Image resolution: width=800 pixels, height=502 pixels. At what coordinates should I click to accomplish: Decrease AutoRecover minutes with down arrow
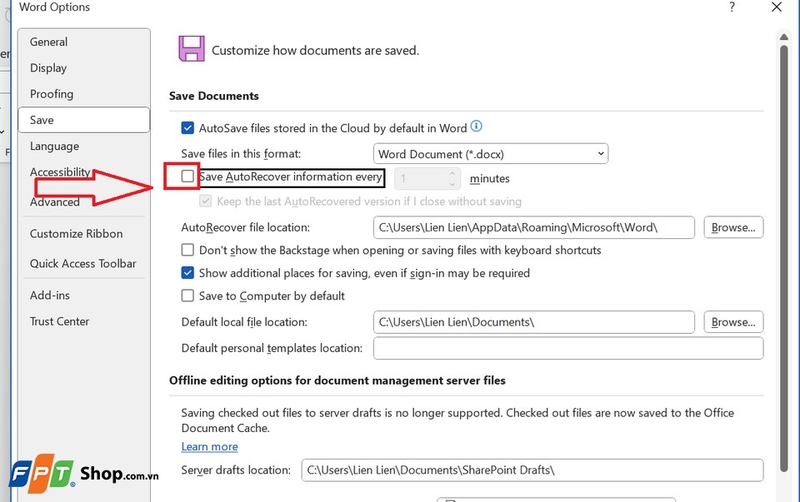tap(452, 184)
